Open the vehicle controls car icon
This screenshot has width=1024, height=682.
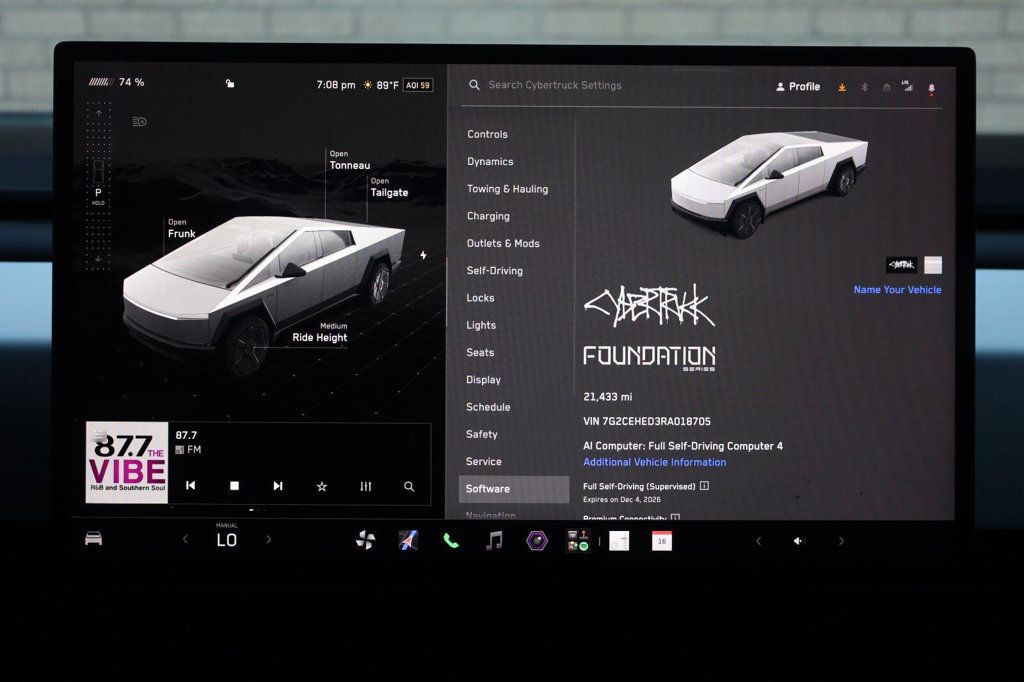click(93, 539)
